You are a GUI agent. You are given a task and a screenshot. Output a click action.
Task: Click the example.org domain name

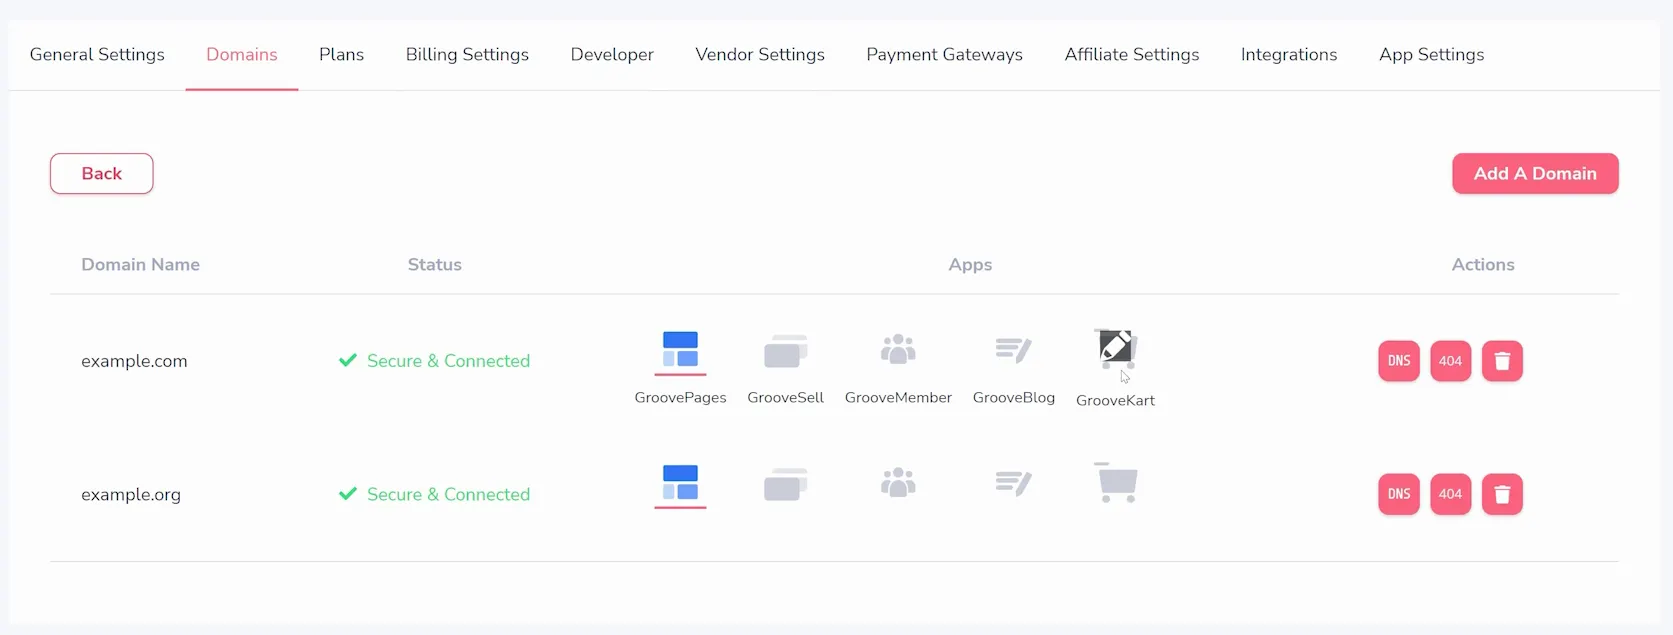coord(131,494)
